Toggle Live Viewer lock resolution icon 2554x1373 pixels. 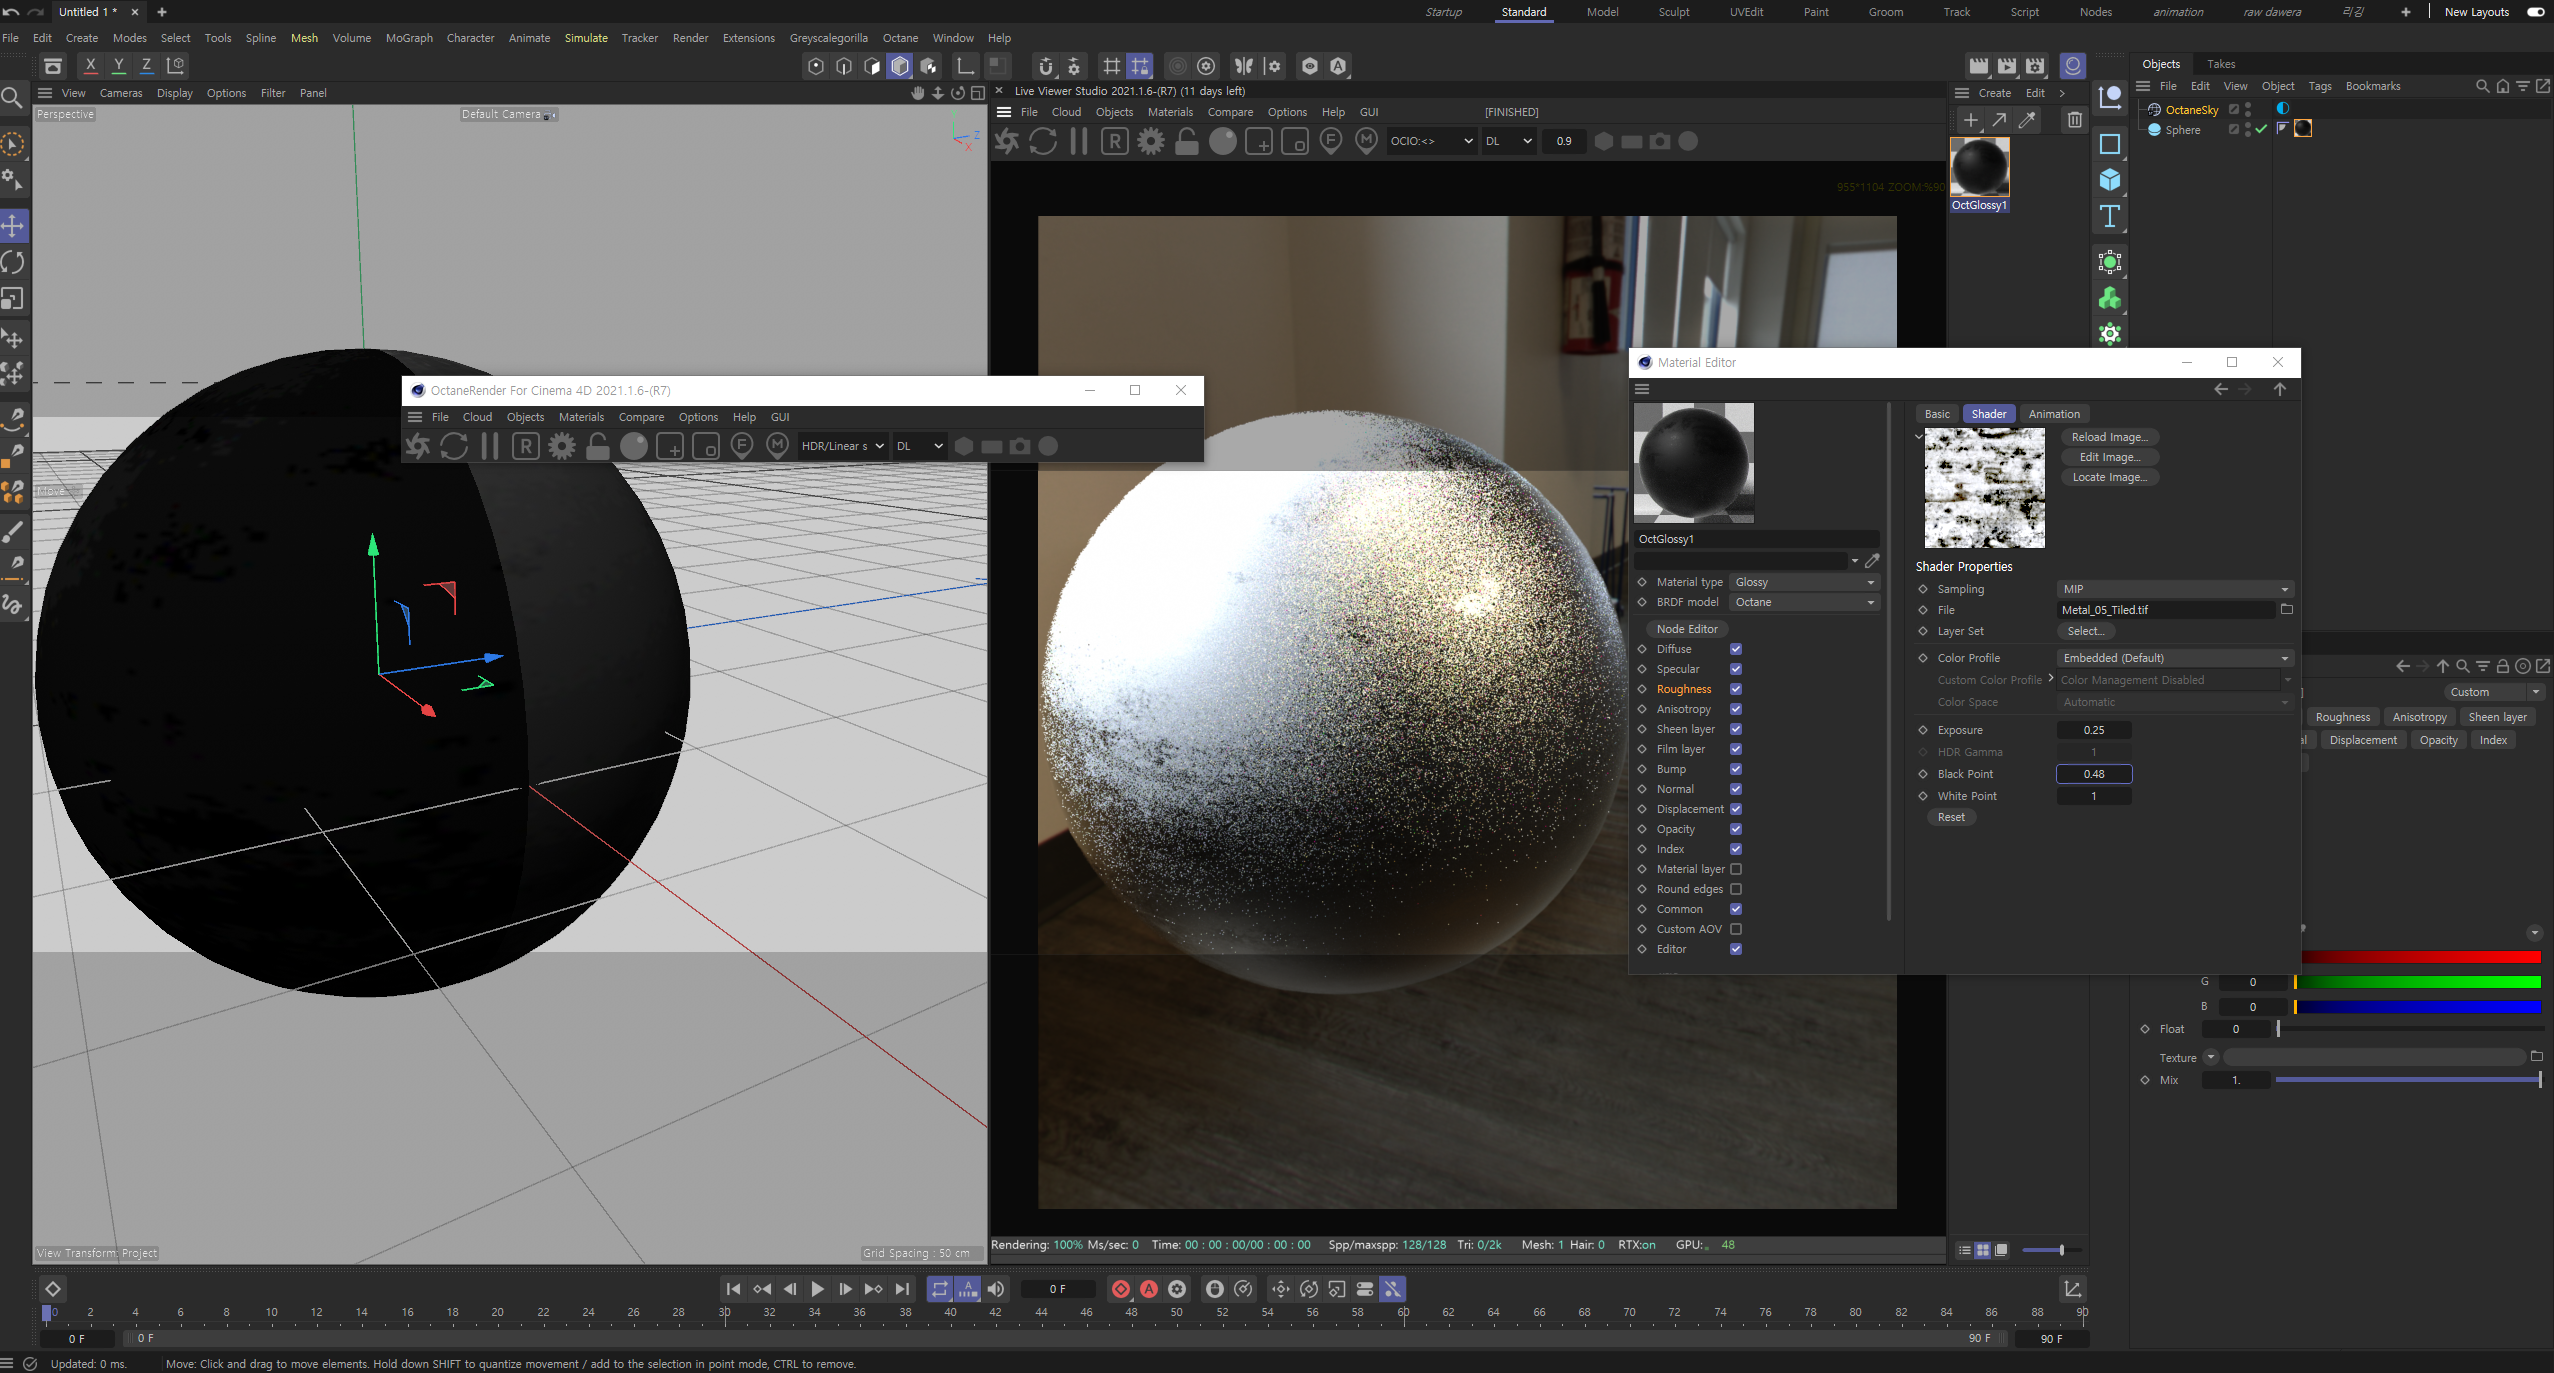(1187, 141)
